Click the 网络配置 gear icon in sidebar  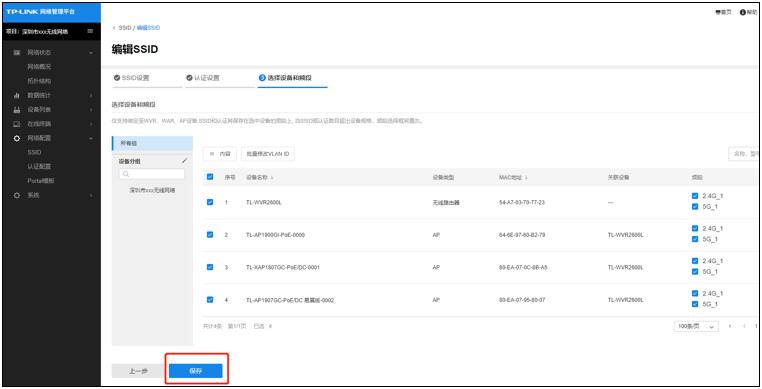point(17,138)
